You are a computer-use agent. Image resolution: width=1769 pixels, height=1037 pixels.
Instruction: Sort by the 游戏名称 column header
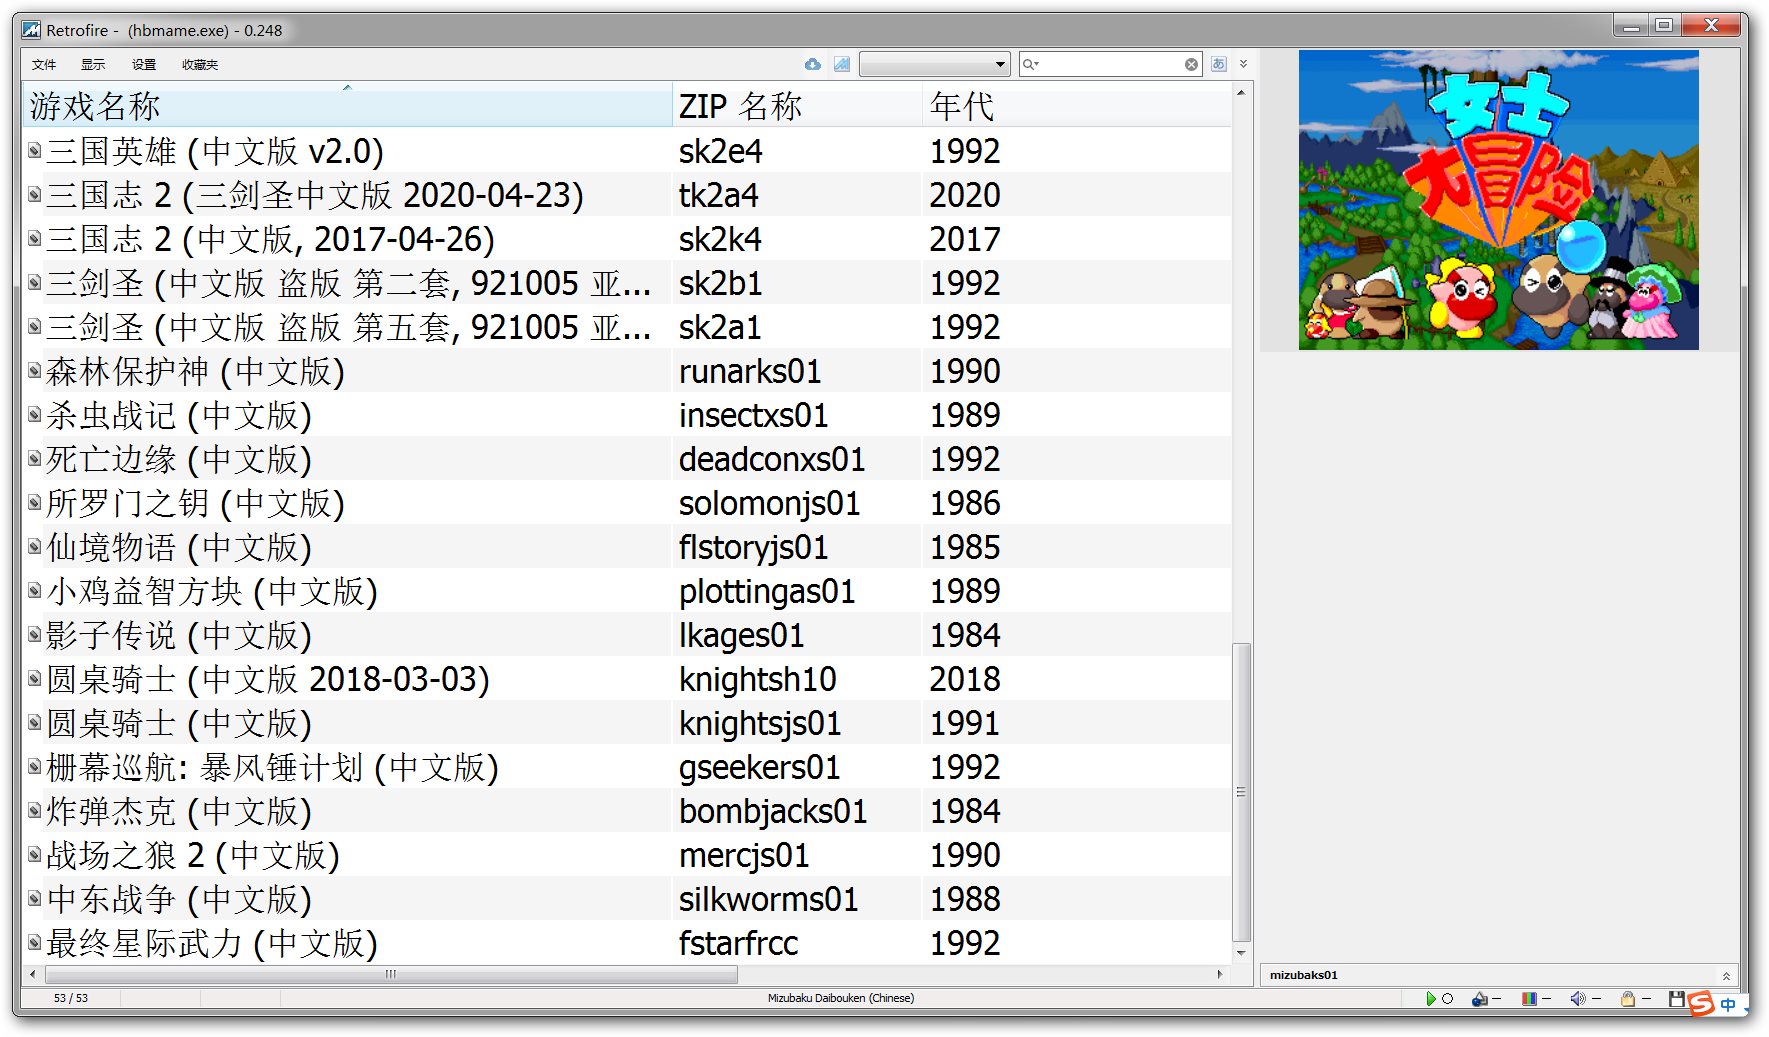(x=347, y=106)
